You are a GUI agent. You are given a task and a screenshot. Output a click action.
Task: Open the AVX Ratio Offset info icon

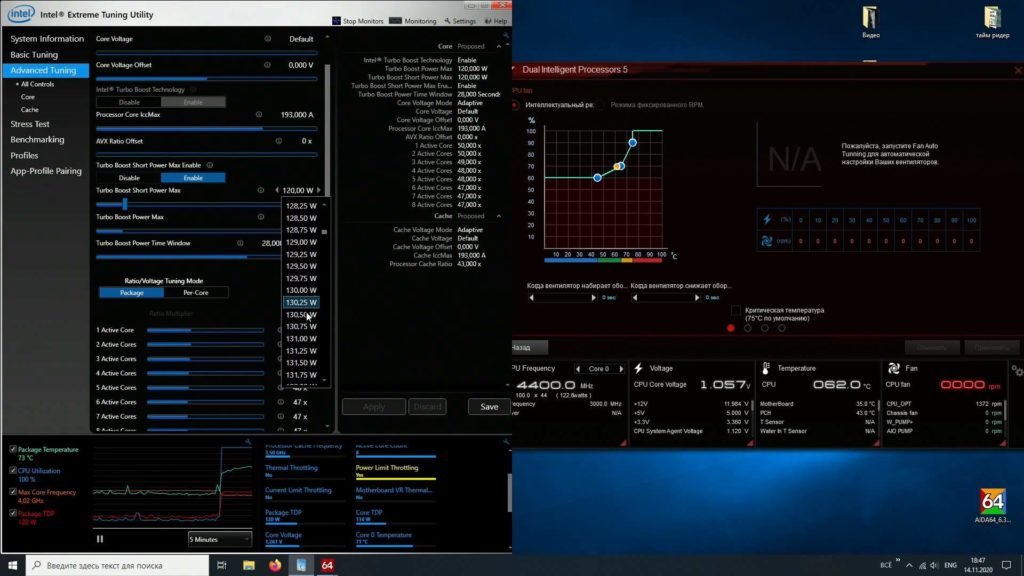coord(279,140)
